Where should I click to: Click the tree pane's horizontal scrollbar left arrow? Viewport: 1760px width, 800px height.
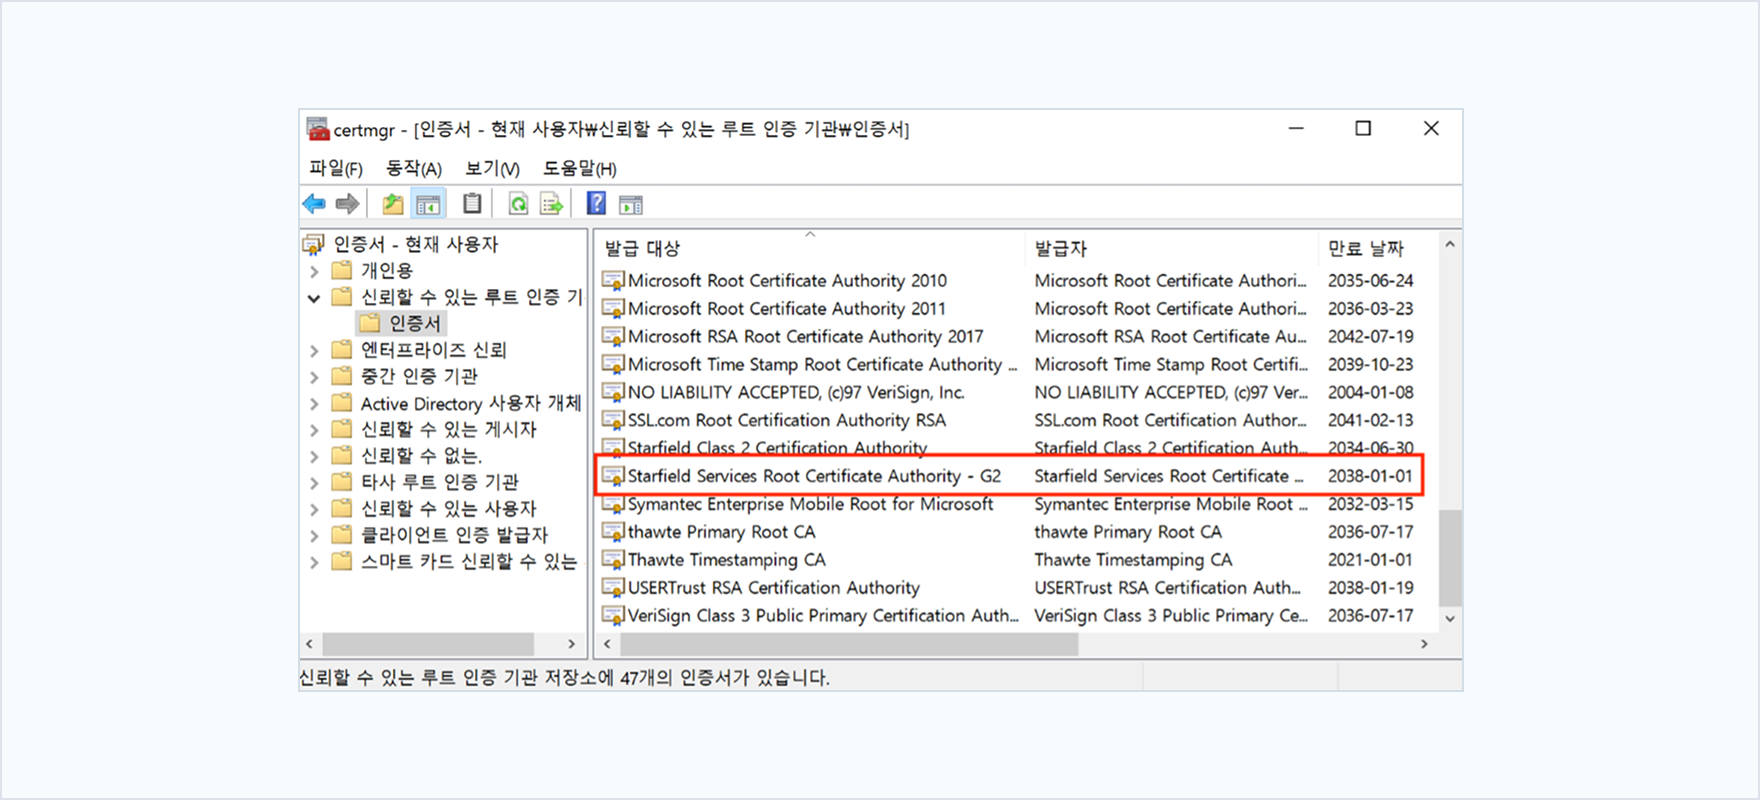(x=310, y=644)
